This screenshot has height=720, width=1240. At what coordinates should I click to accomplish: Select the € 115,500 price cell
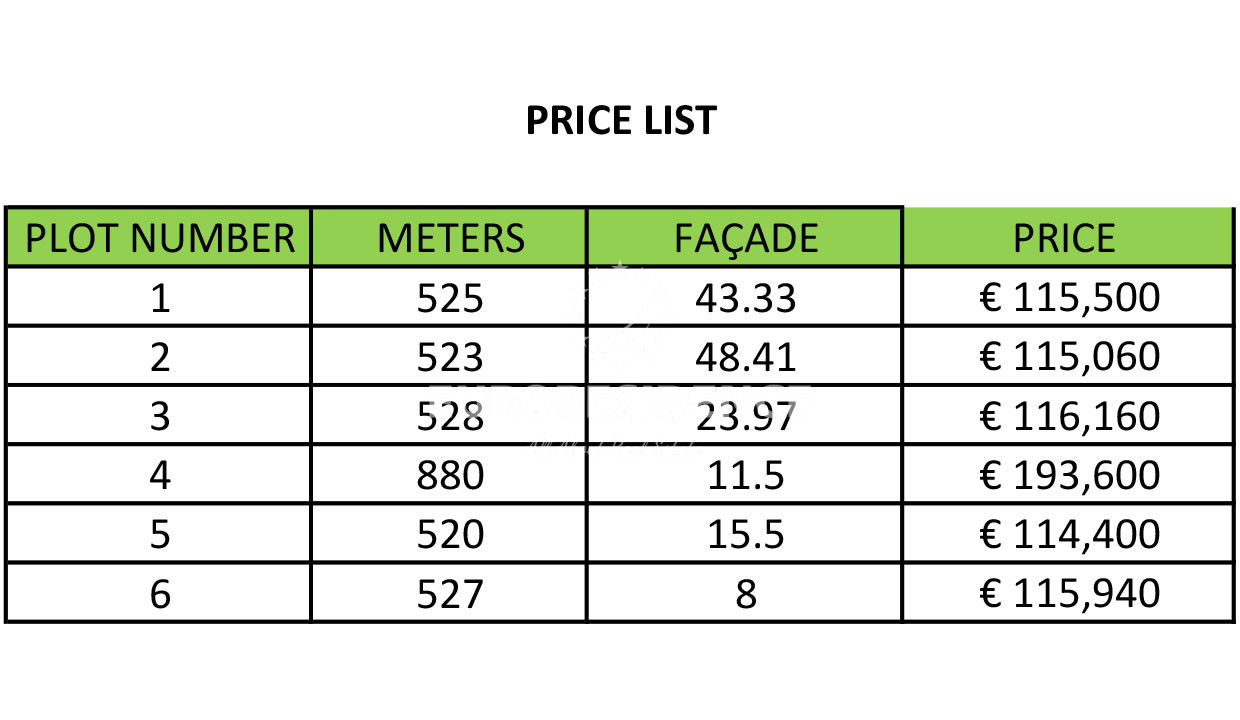coord(1068,297)
